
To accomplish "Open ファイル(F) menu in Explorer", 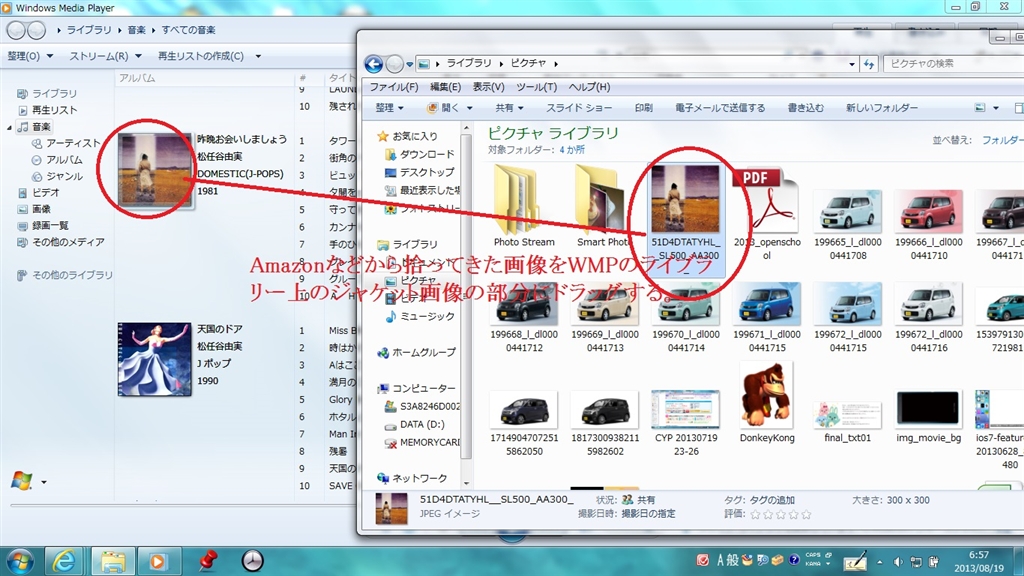I will [394, 87].
